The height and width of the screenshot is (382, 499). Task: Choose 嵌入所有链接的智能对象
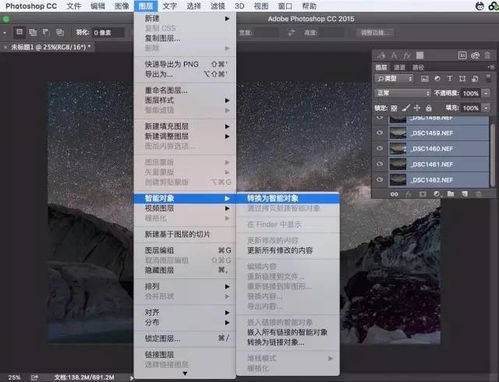click(288, 332)
